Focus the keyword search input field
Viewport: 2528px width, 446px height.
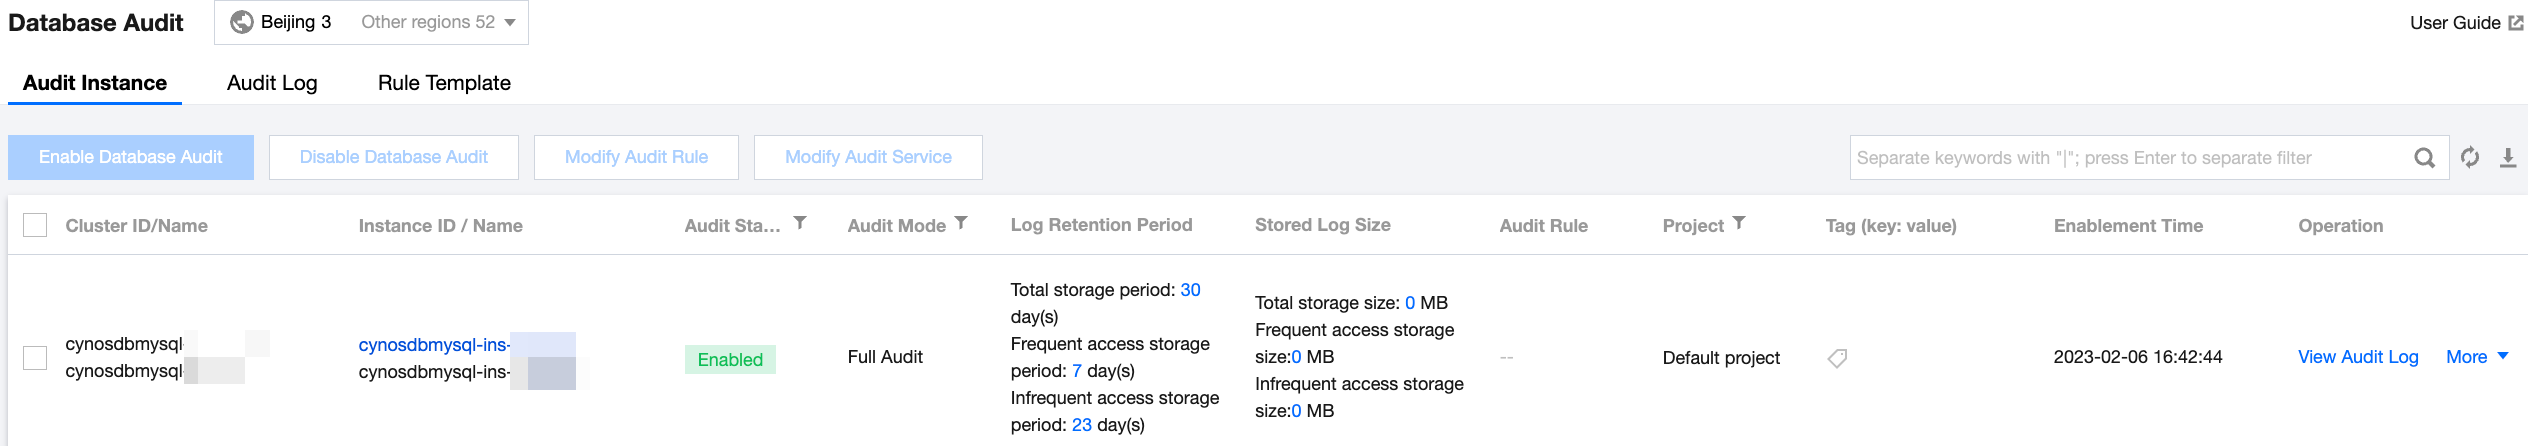point(2130,158)
